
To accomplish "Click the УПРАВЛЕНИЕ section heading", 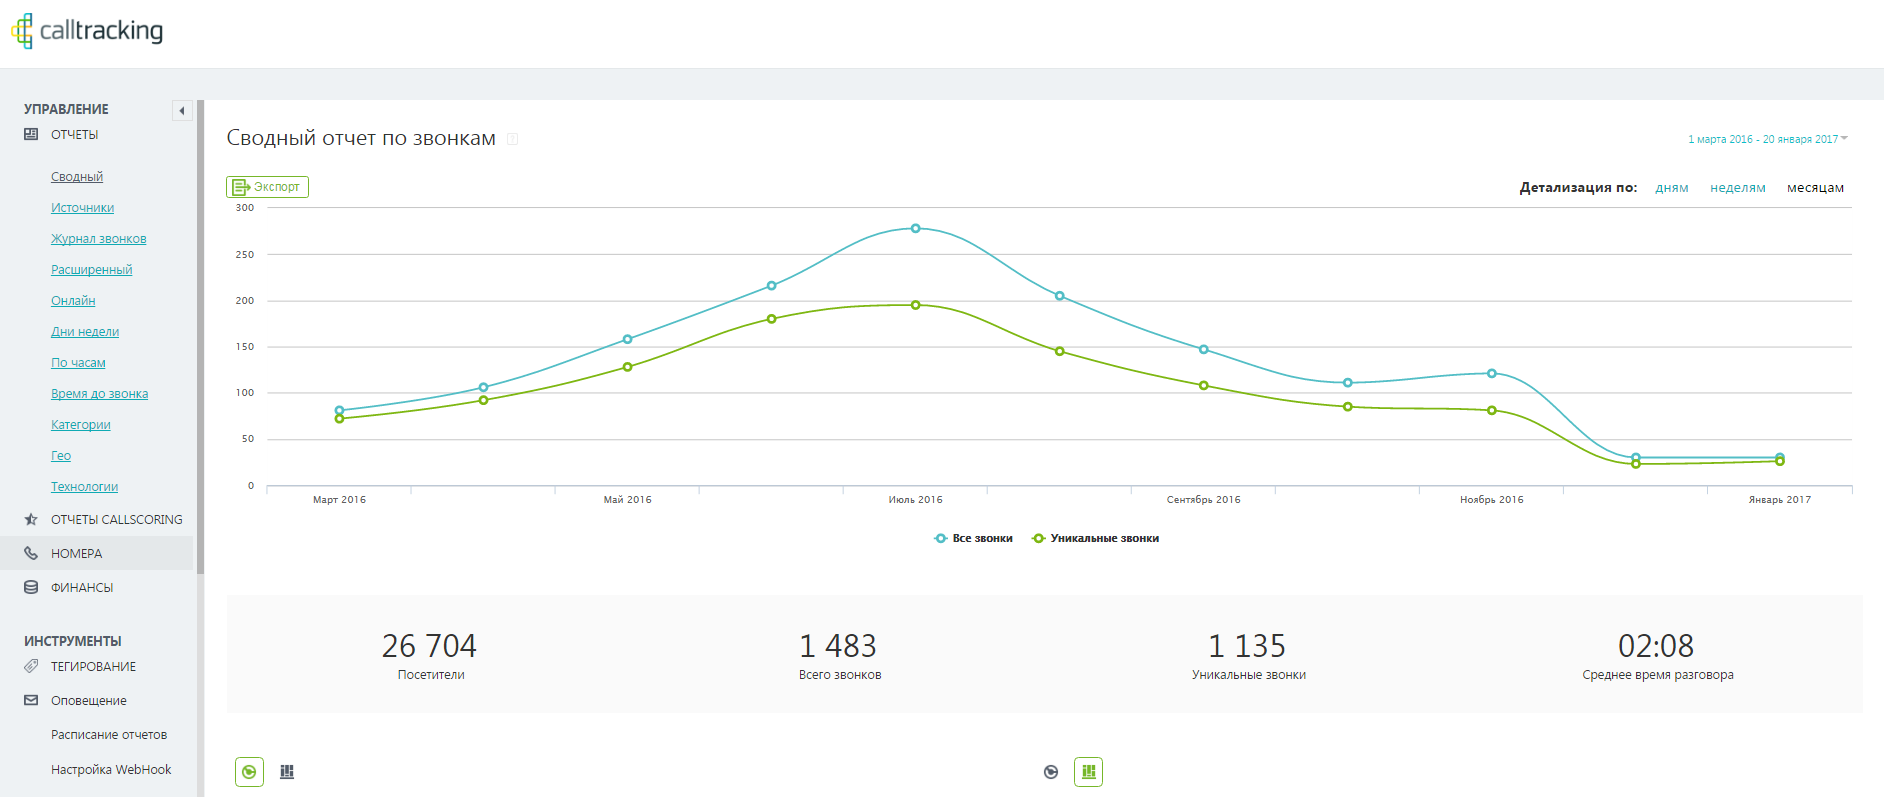I will click(66, 109).
